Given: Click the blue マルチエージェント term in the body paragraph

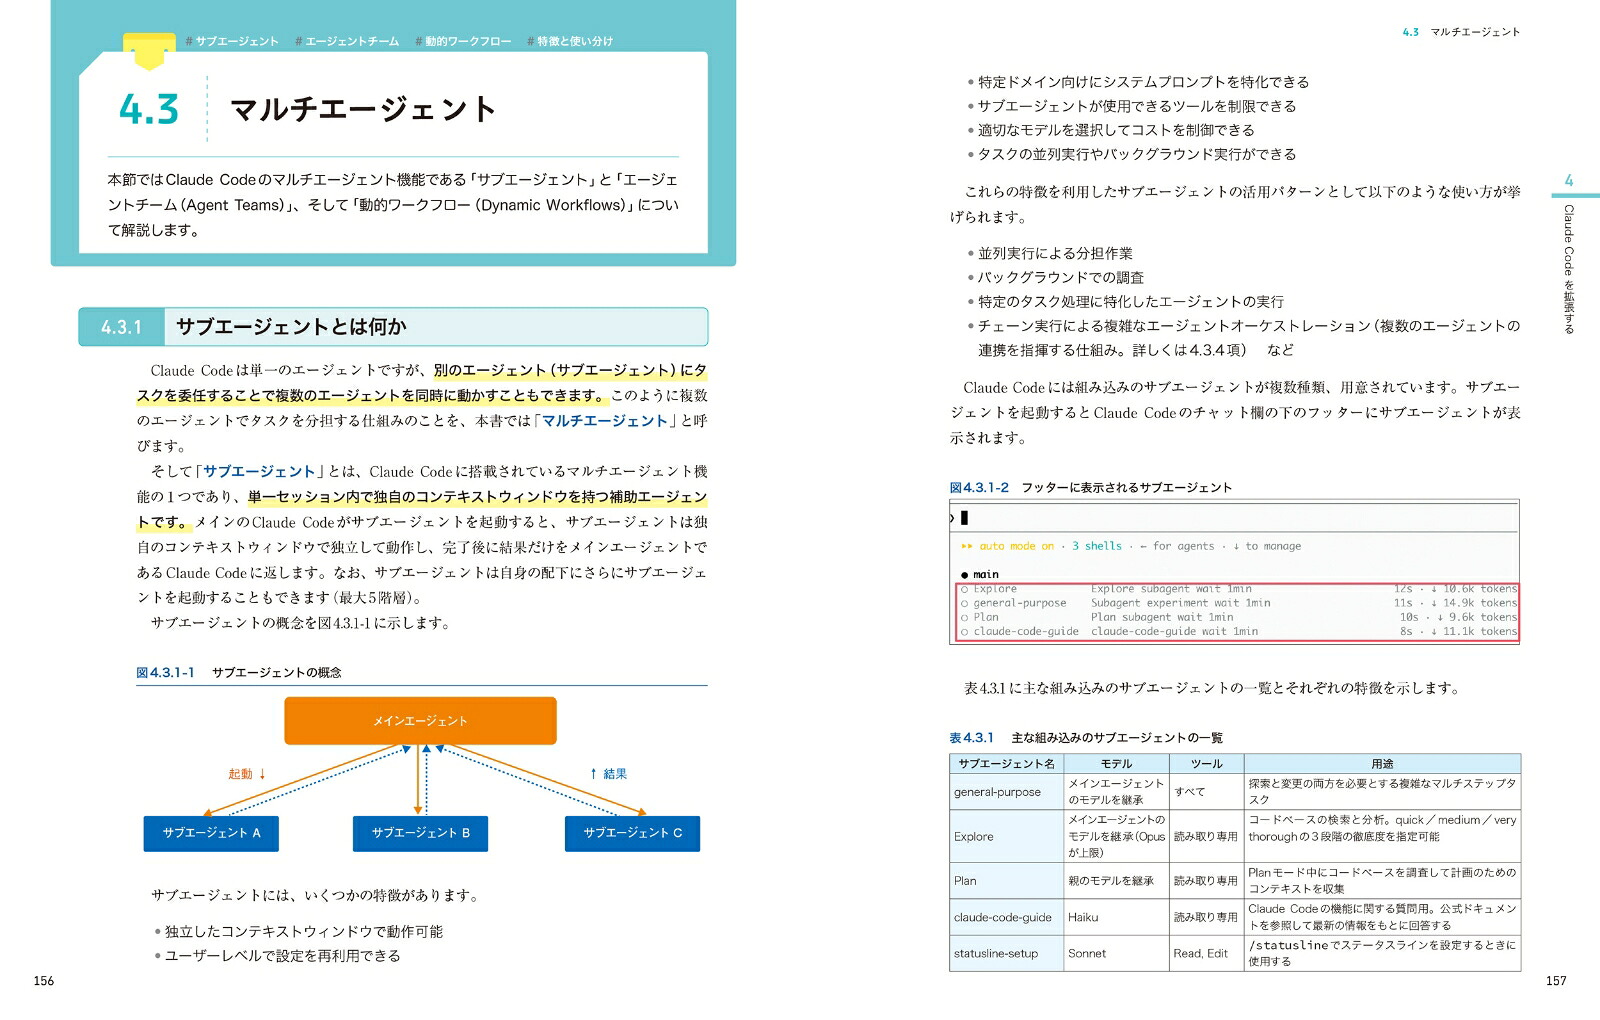Looking at the screenshot, I should point(604,421).
